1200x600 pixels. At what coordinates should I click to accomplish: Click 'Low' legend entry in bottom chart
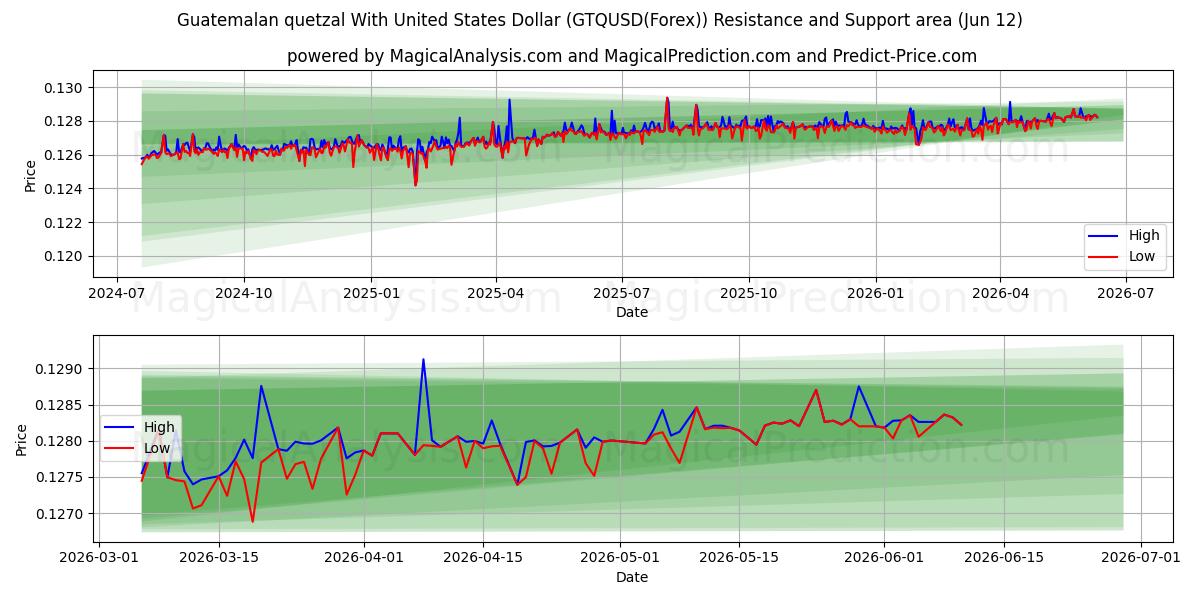(157, 448)
